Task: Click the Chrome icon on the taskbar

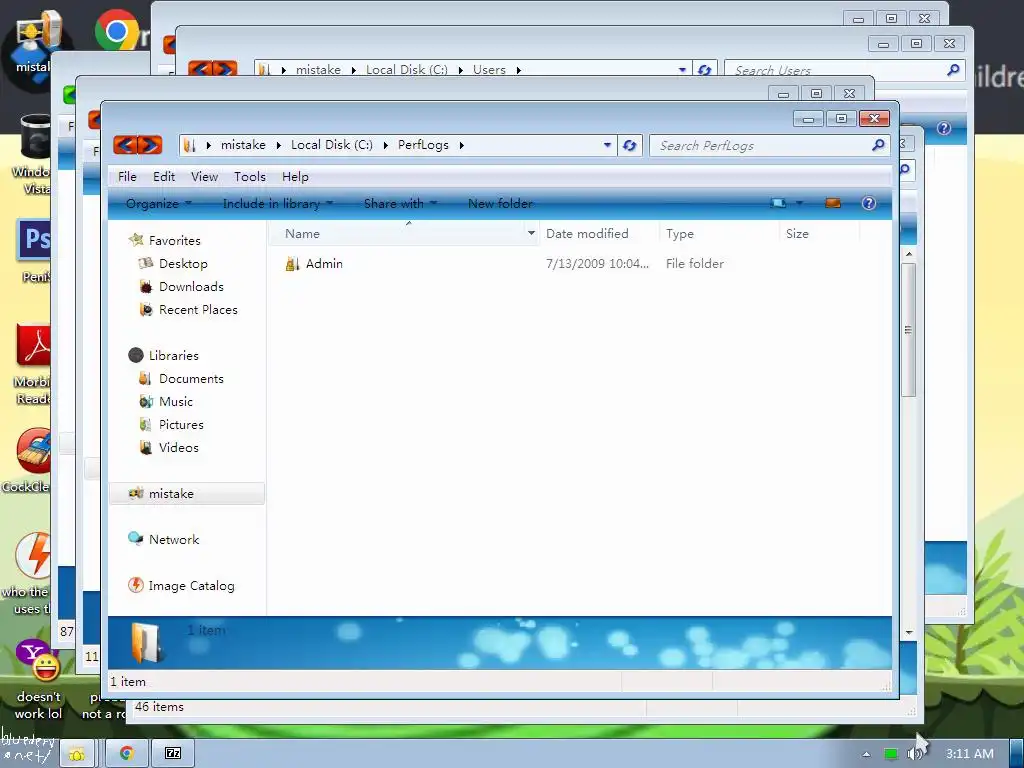Action: 126,754
